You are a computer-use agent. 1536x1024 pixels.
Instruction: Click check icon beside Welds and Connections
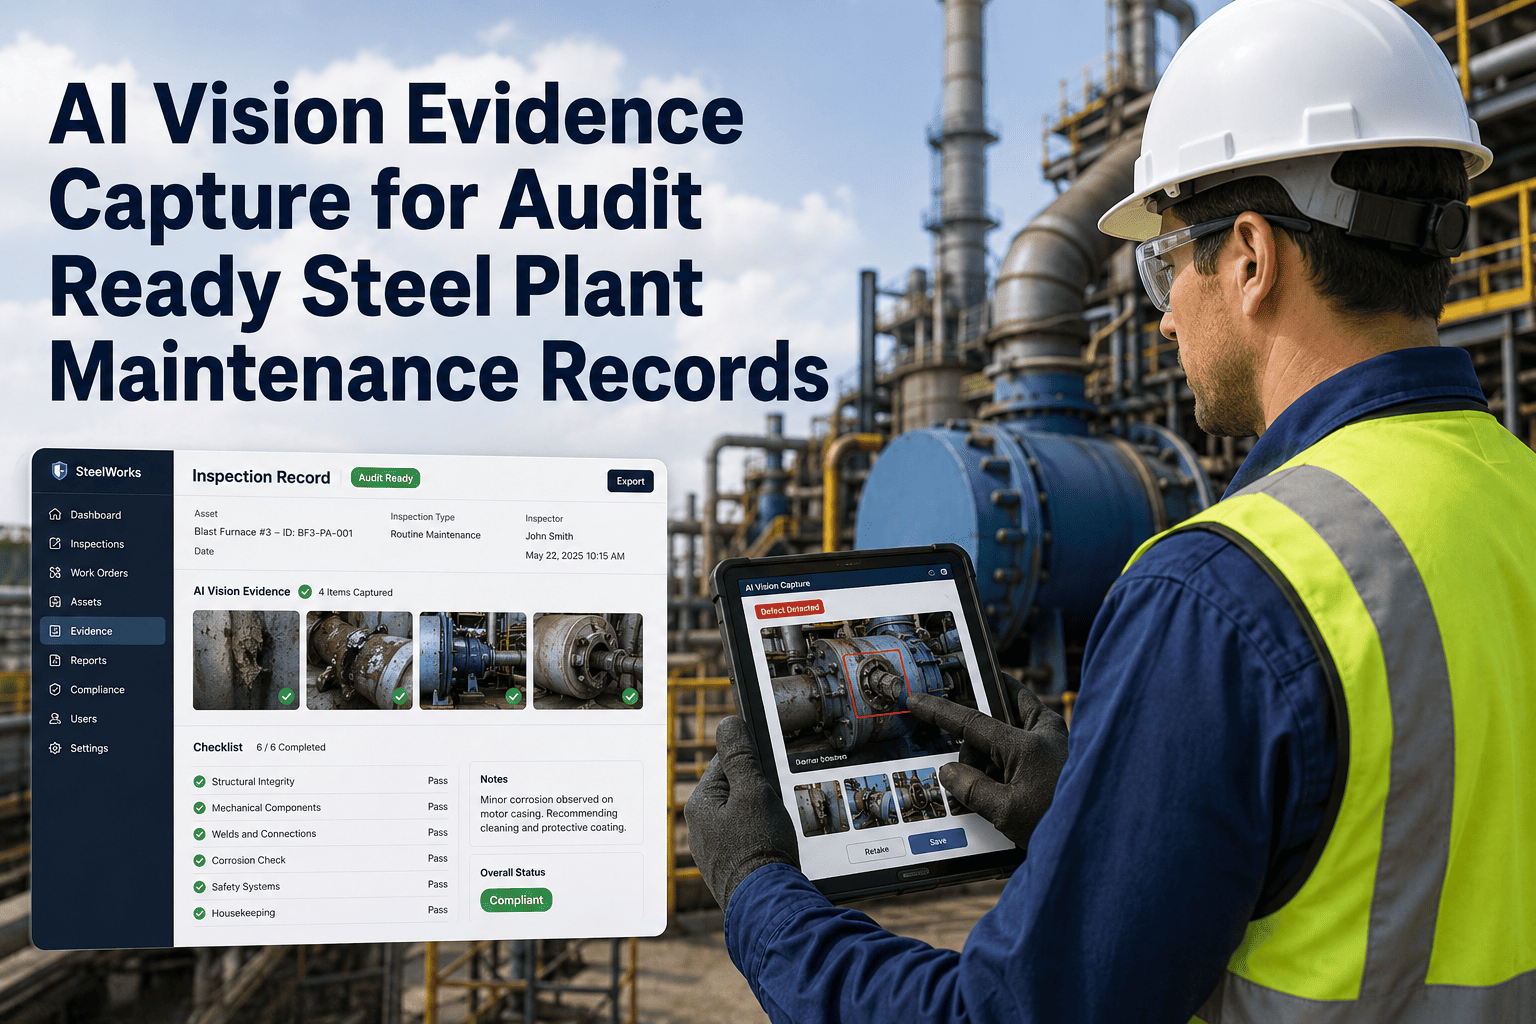pos(199,833)
